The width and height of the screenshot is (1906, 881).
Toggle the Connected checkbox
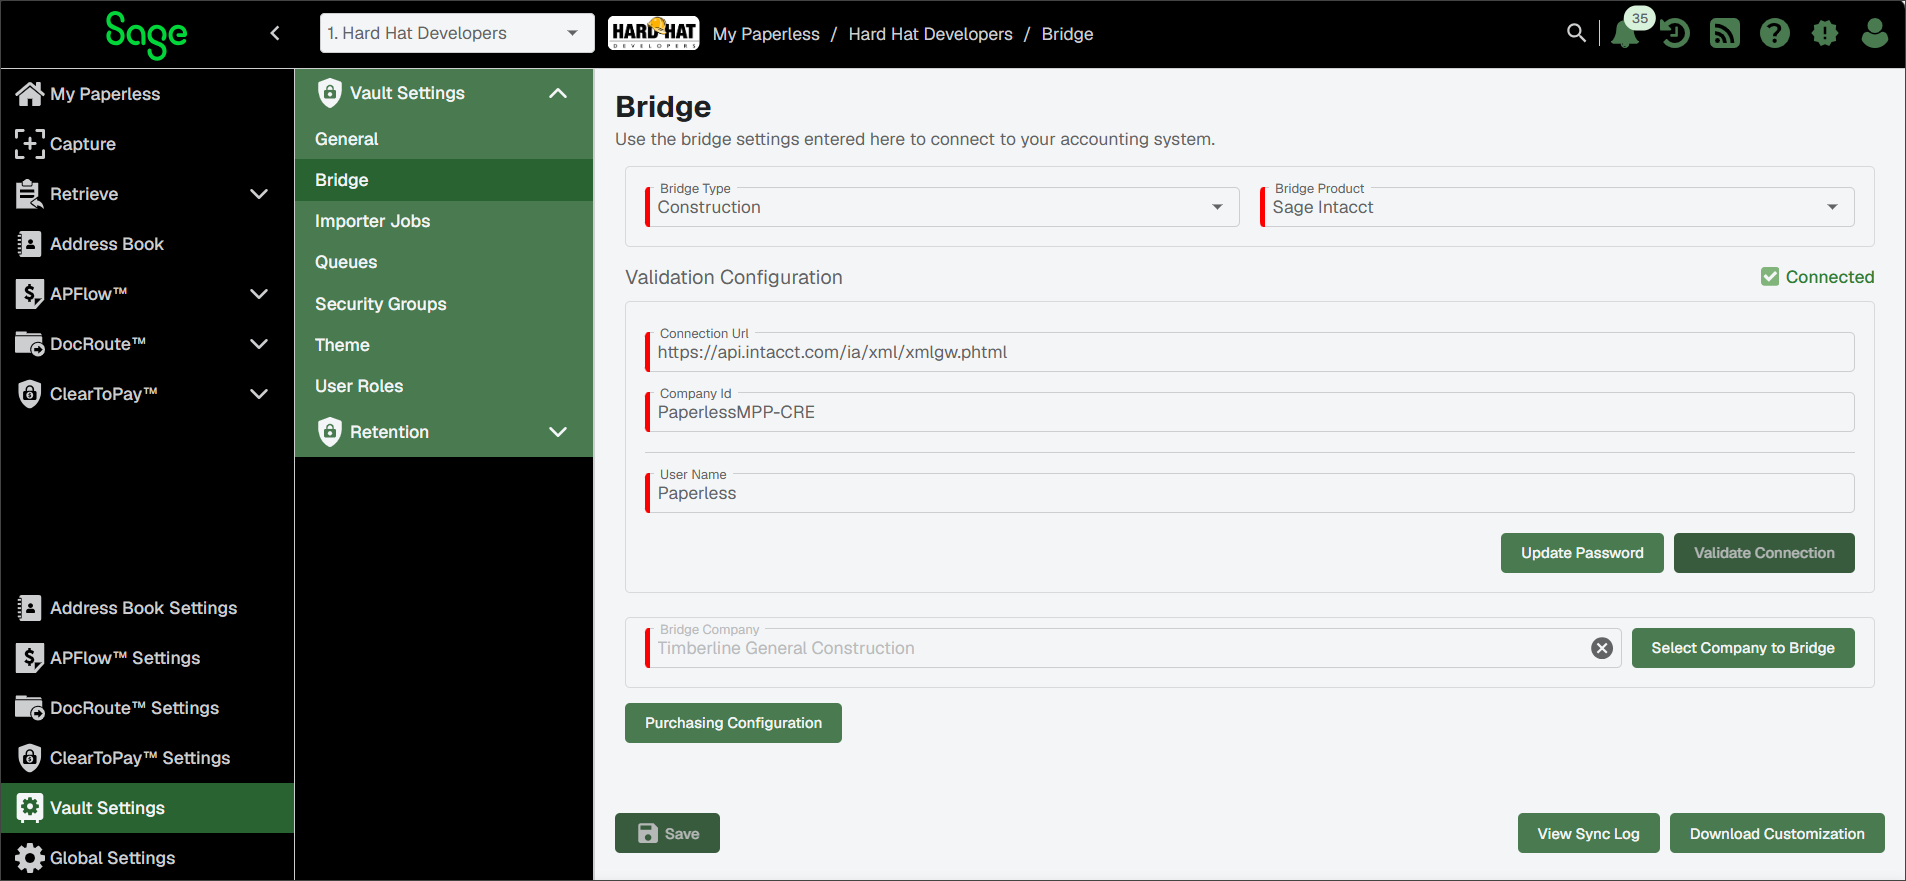click(1770, 277)
